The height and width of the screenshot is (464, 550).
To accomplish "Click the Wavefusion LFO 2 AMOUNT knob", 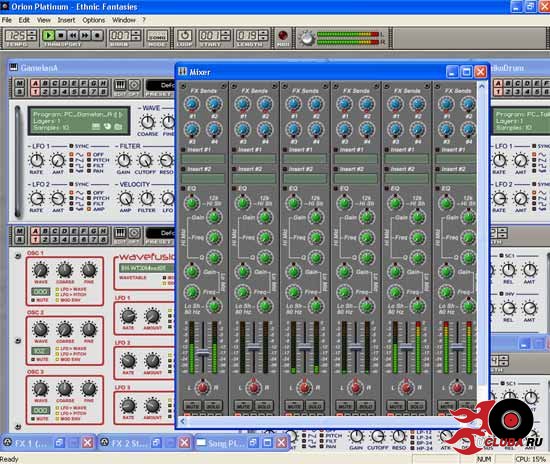I will click(153, 361).
